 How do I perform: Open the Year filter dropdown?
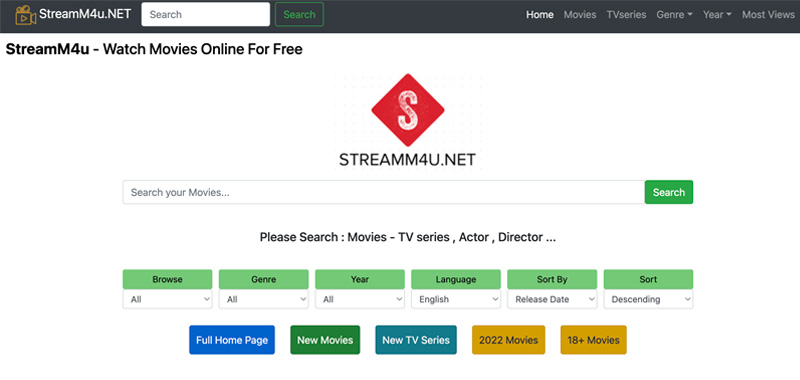point(360,299)
